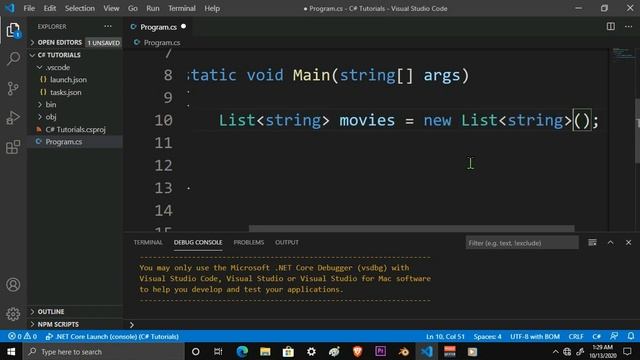The width and height of the screenshot is (640, 360).
Task: Click the unsaved dot on Program.cs tab
Action: click(x=184, y=27)
